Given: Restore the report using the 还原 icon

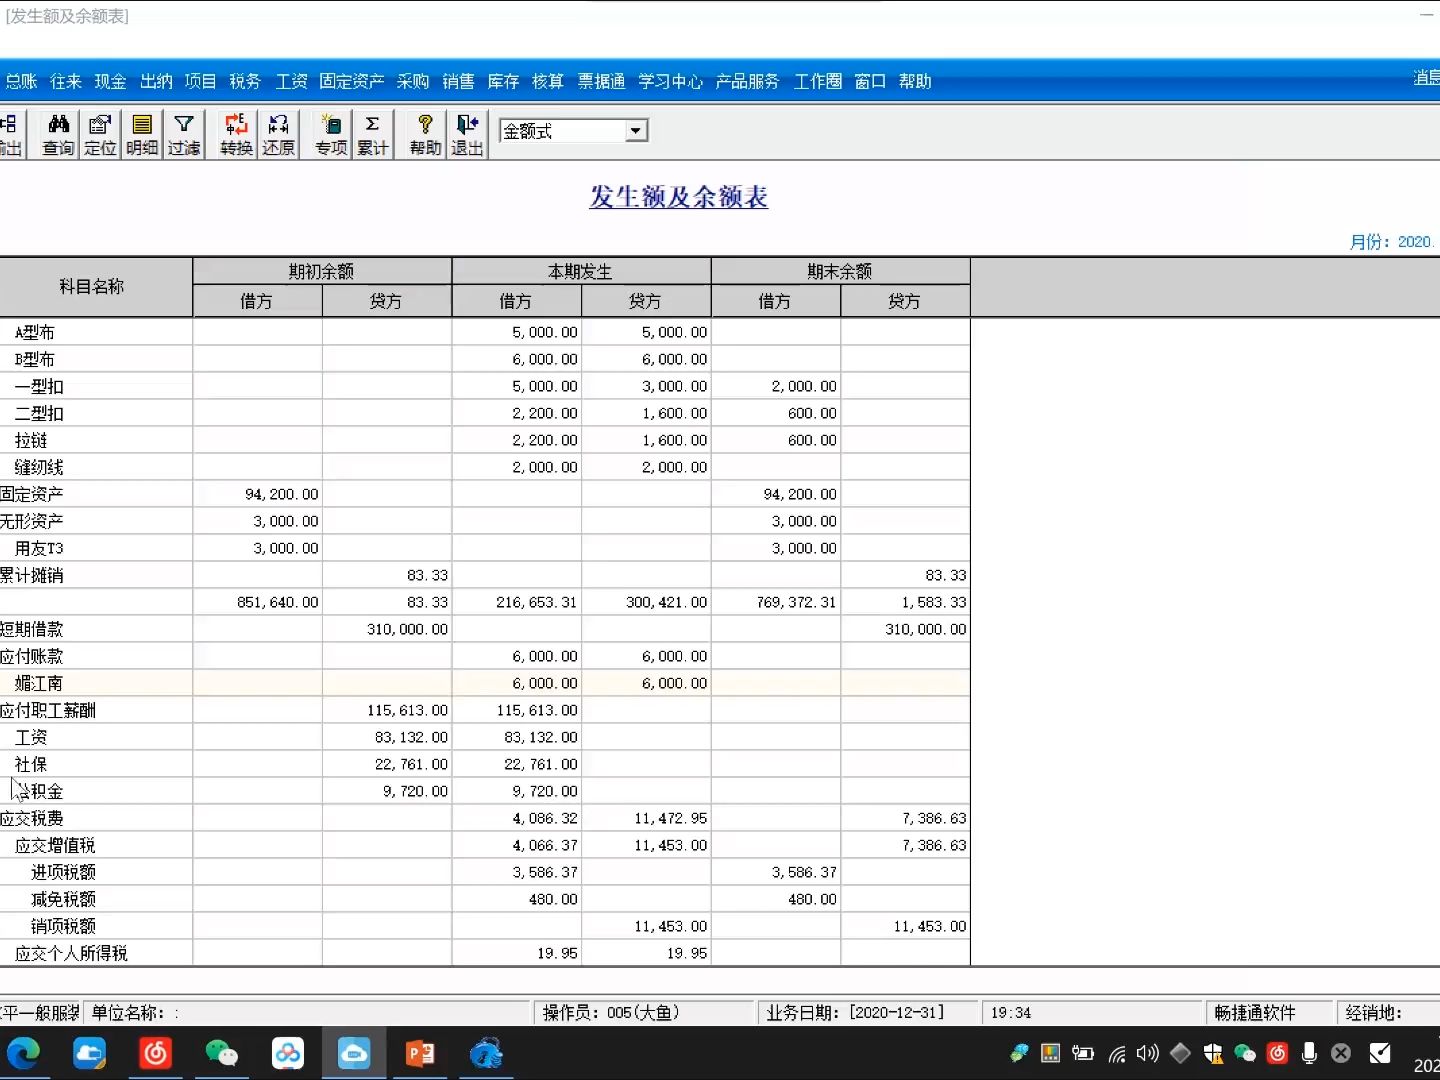Looking at the screenshot, I should click(278, 134).
